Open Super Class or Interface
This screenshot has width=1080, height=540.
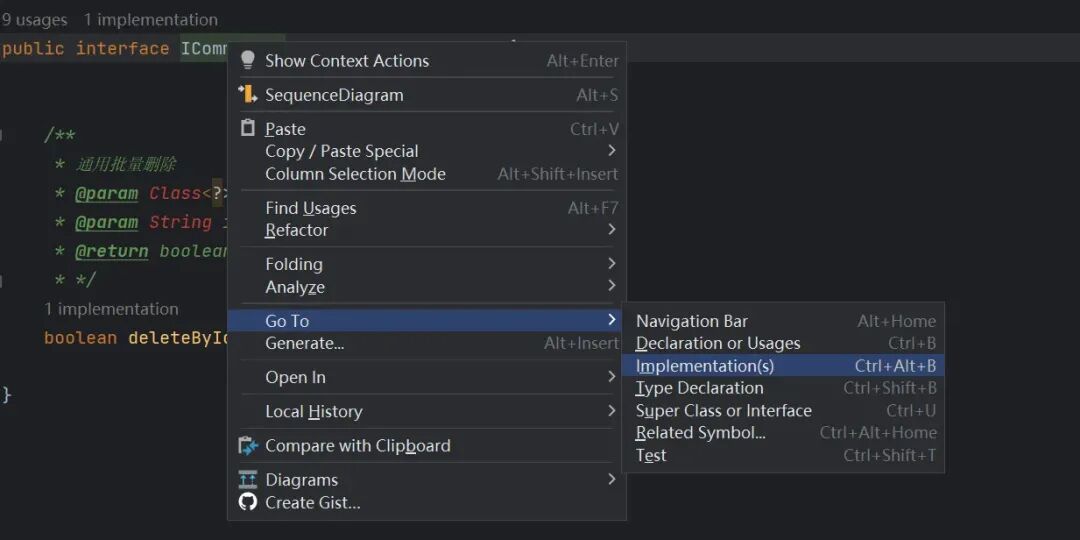click(x=723, y=411)
